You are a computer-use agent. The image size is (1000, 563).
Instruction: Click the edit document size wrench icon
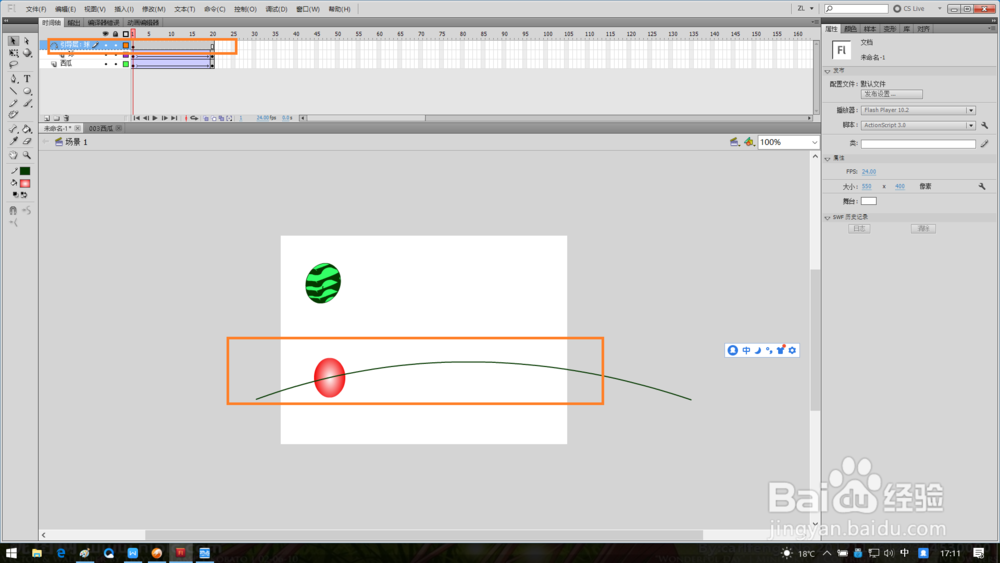coord(982,187)
